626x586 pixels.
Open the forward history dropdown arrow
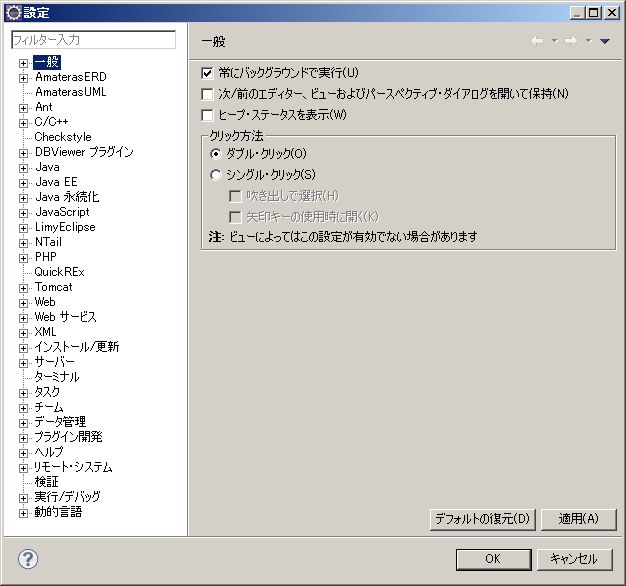click(x=588, y=41)
